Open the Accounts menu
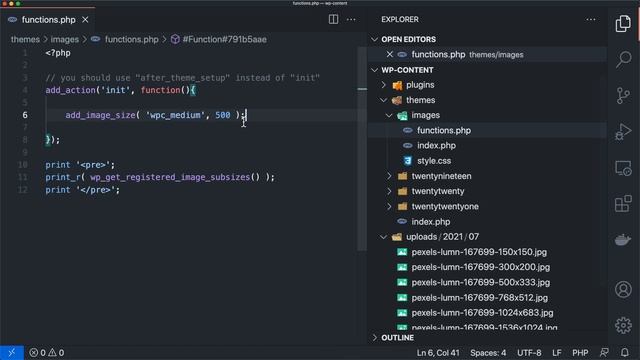 click(623, 289)
